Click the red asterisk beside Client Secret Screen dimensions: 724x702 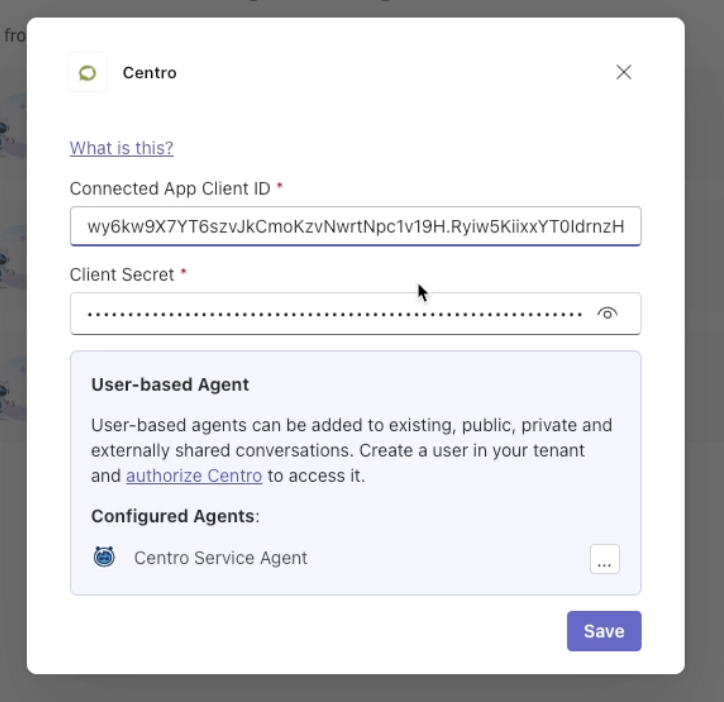pyautogui.click(x=183, y=272)
